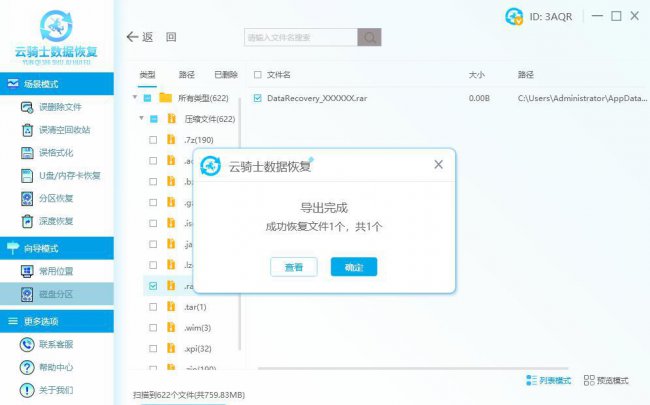650x405 pixels.
Task: Click the .tar(1) type label
Action: click(x=195, y=307)
